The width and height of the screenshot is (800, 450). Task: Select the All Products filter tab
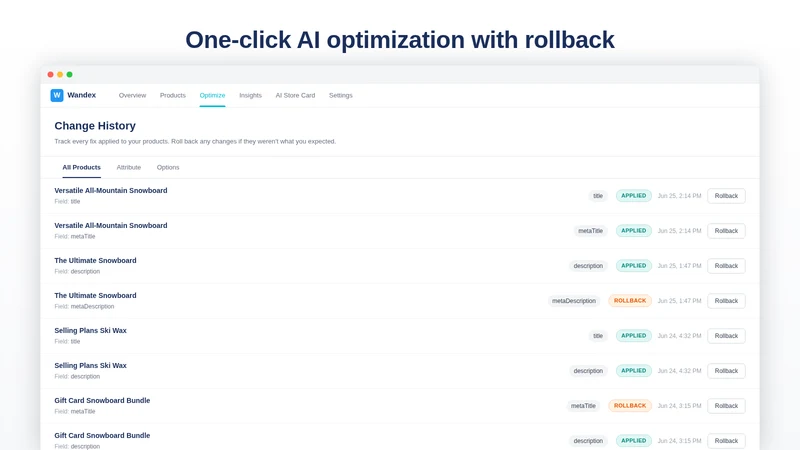82,167
